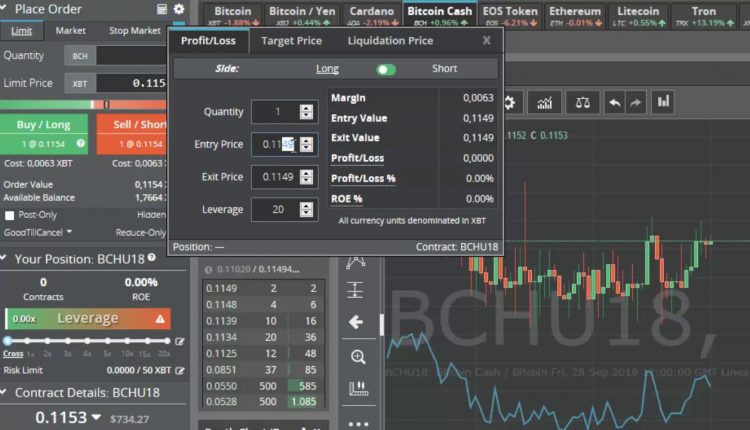Select Tron instrument tab
This screenshot has width=750, height=430.
[x=704, y=15]
